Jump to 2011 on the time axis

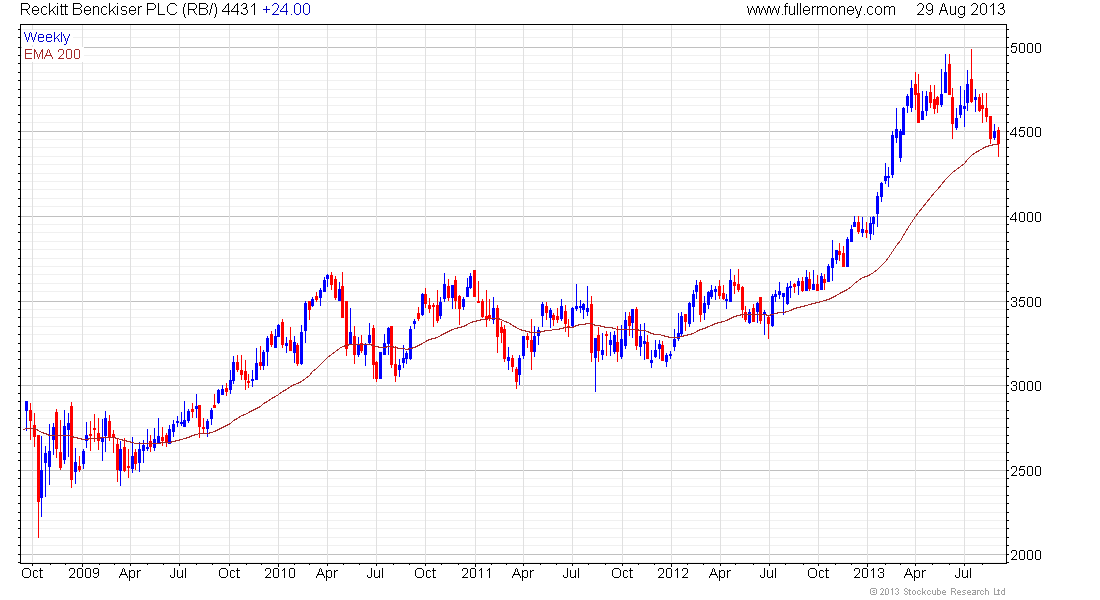pyautogui.click(x=476, y=574)
